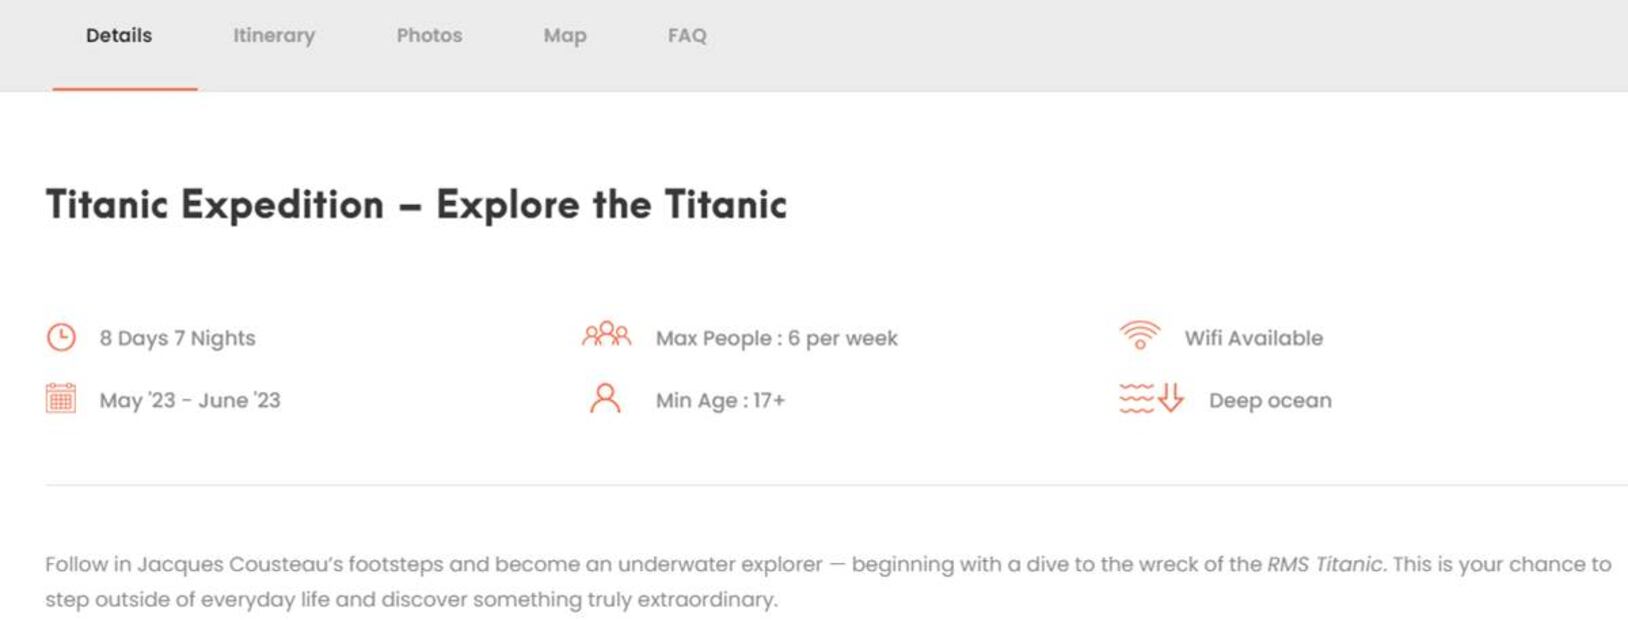Click the May '23 - June '23 text
Image resolution: width=1628 pixels, height=620 pixels.
pos(190,400)
